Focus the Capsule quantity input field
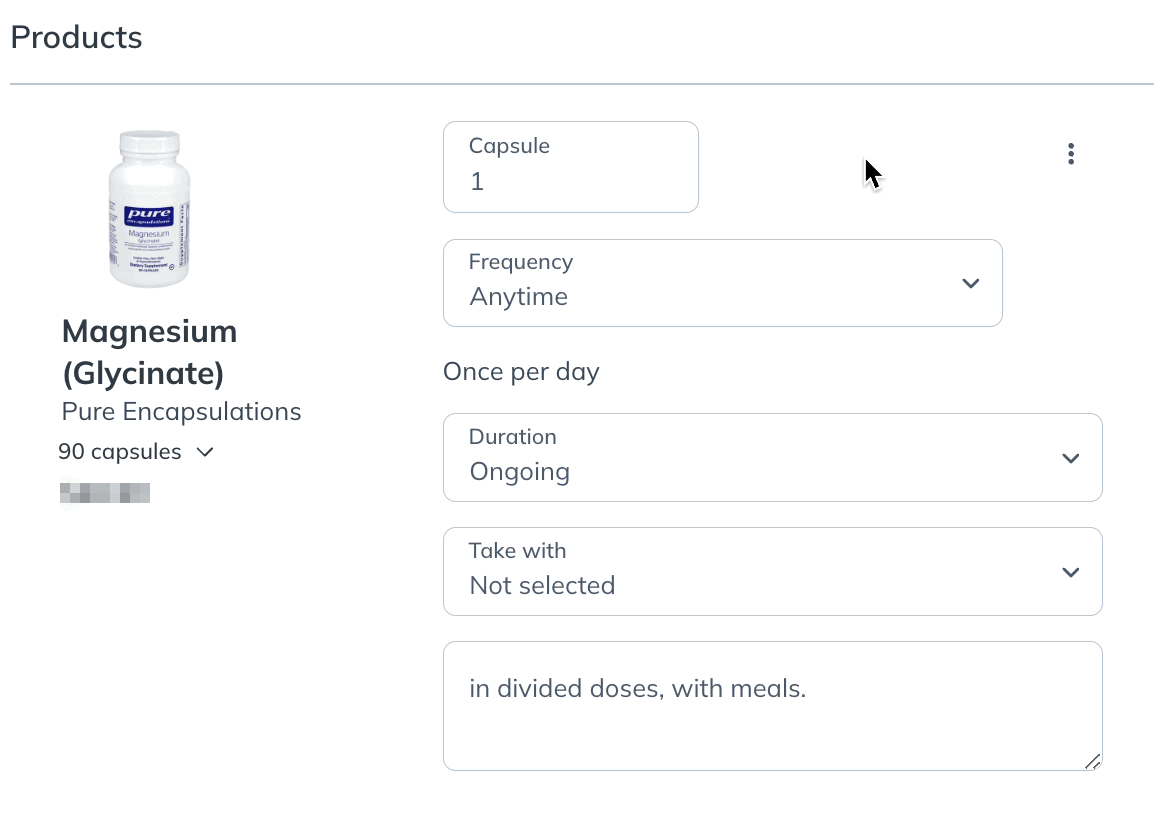This screenshot has height=832, width=1166. click(570, 167)
